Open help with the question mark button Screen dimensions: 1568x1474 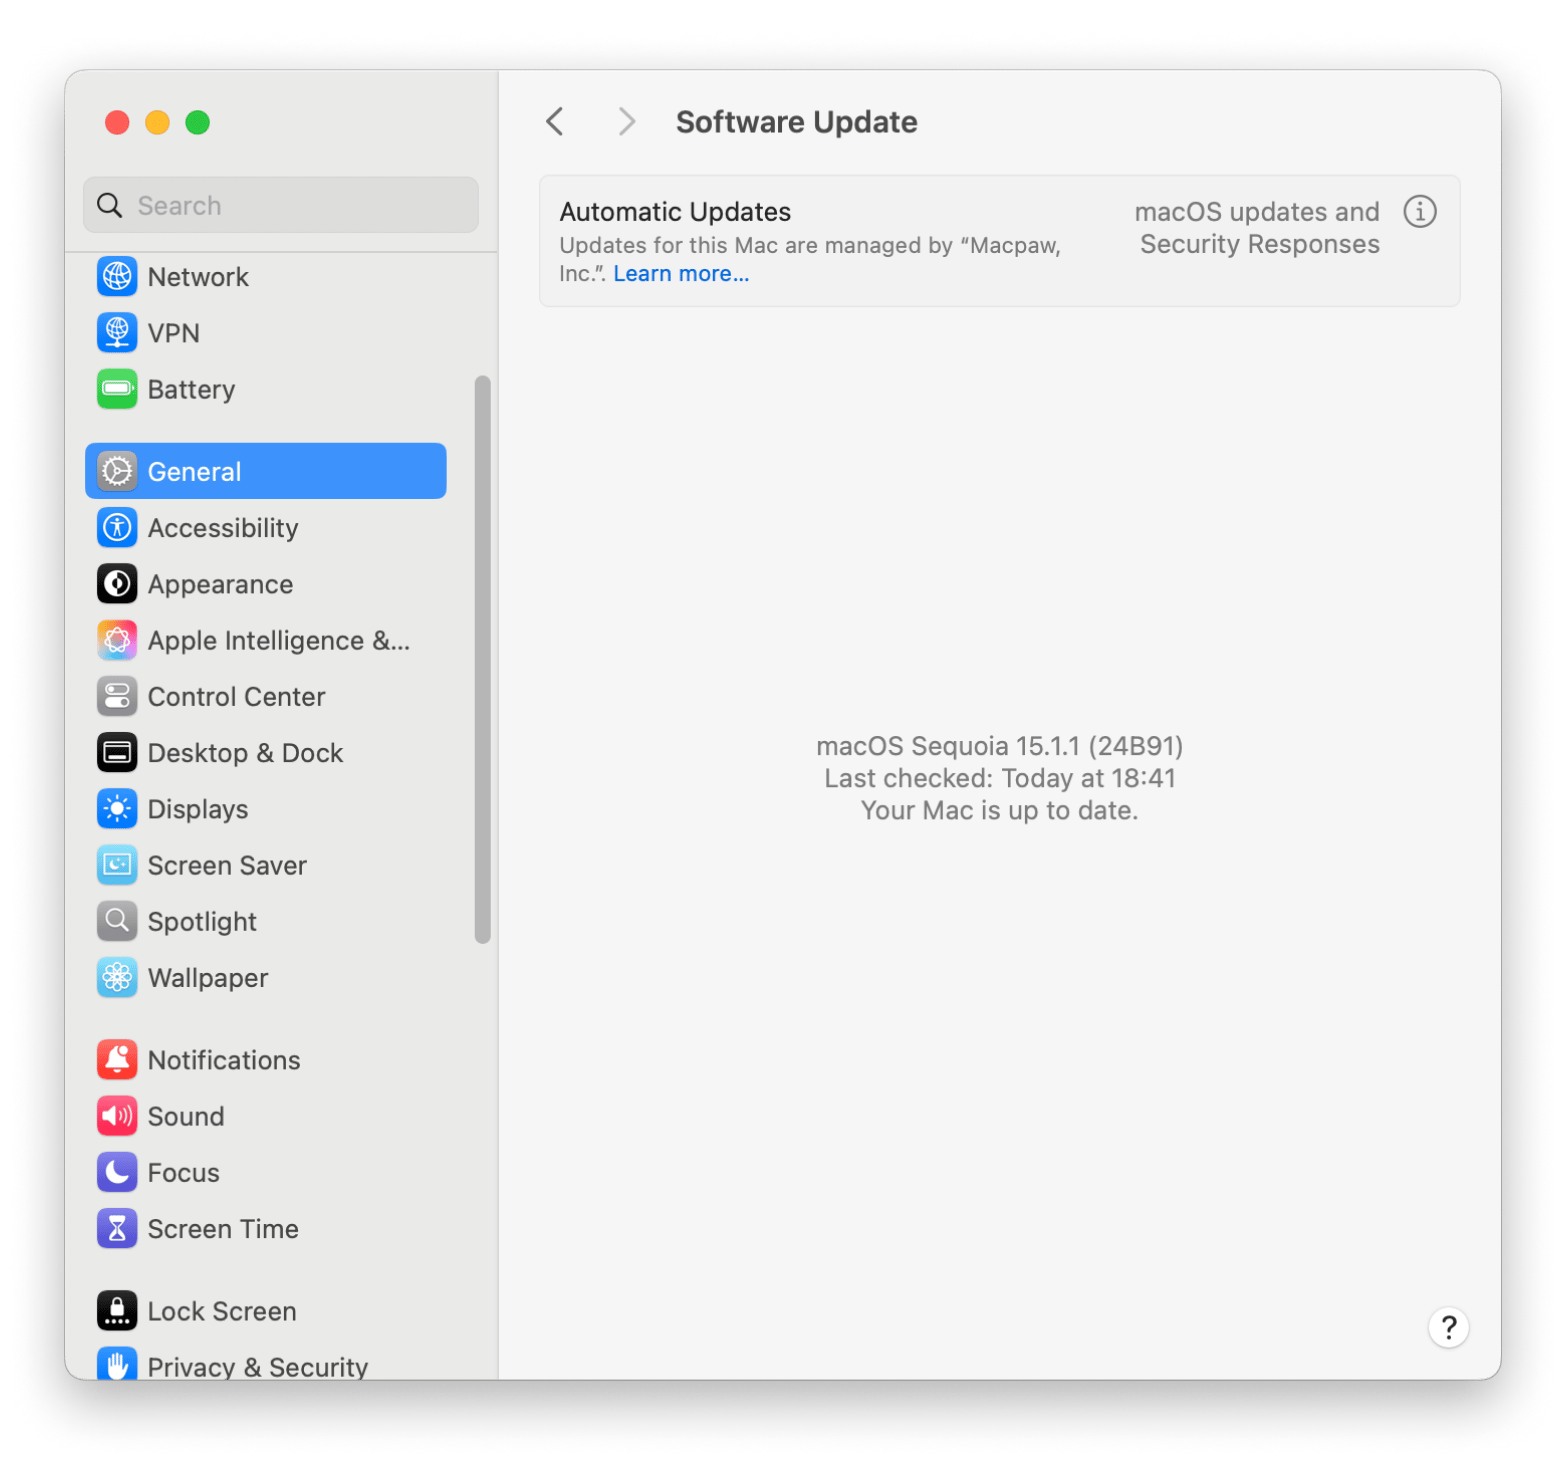click(1448, 1328)
